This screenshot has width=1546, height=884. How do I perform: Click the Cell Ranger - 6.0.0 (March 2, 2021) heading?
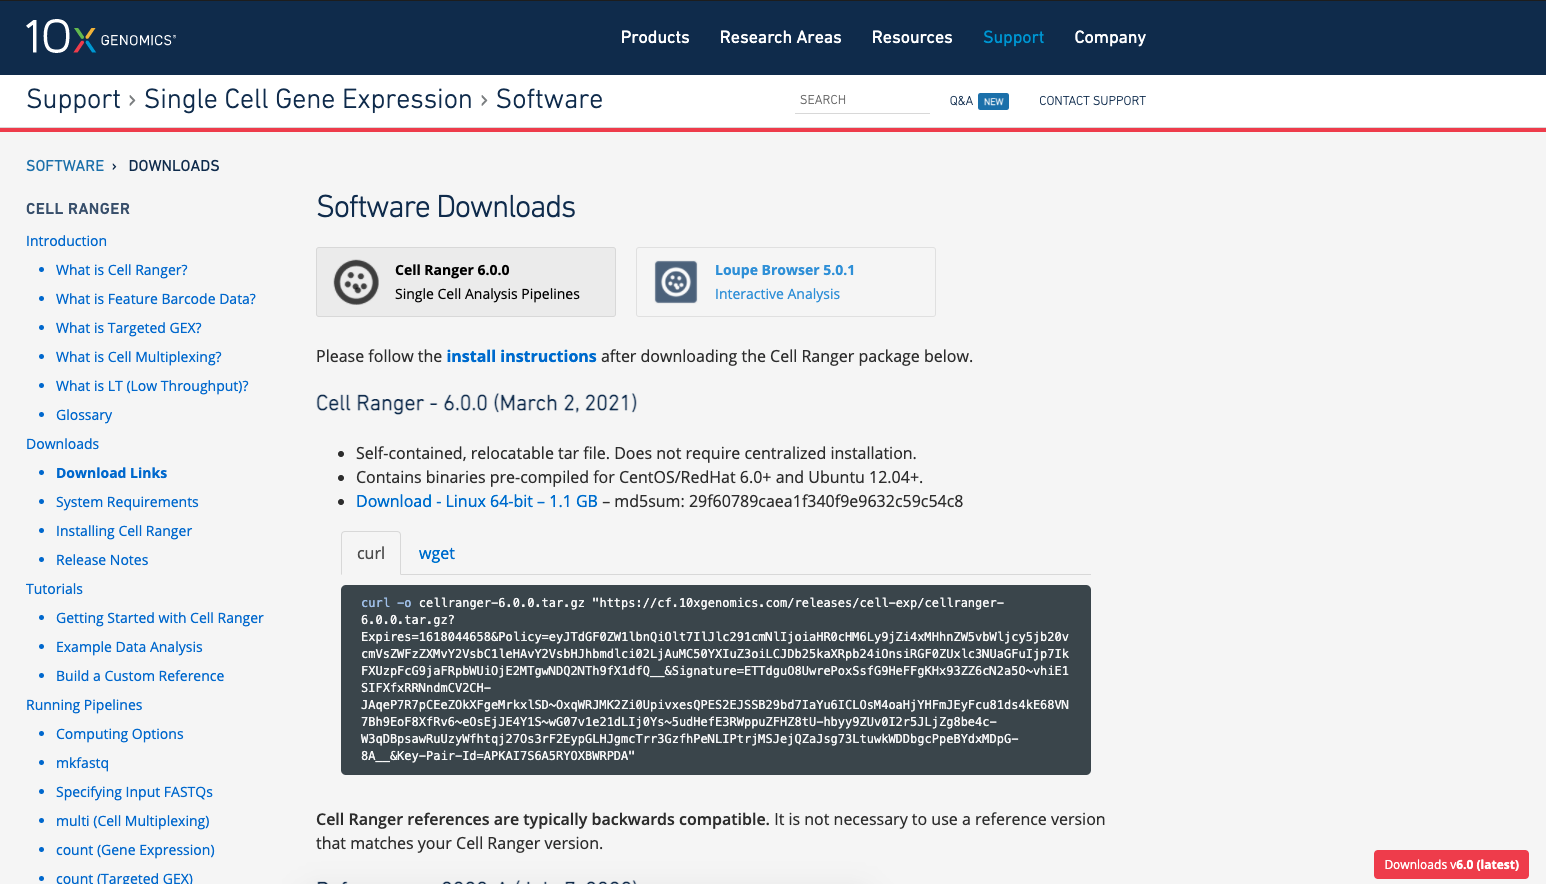pyautogui.click(x=477, y=403)
